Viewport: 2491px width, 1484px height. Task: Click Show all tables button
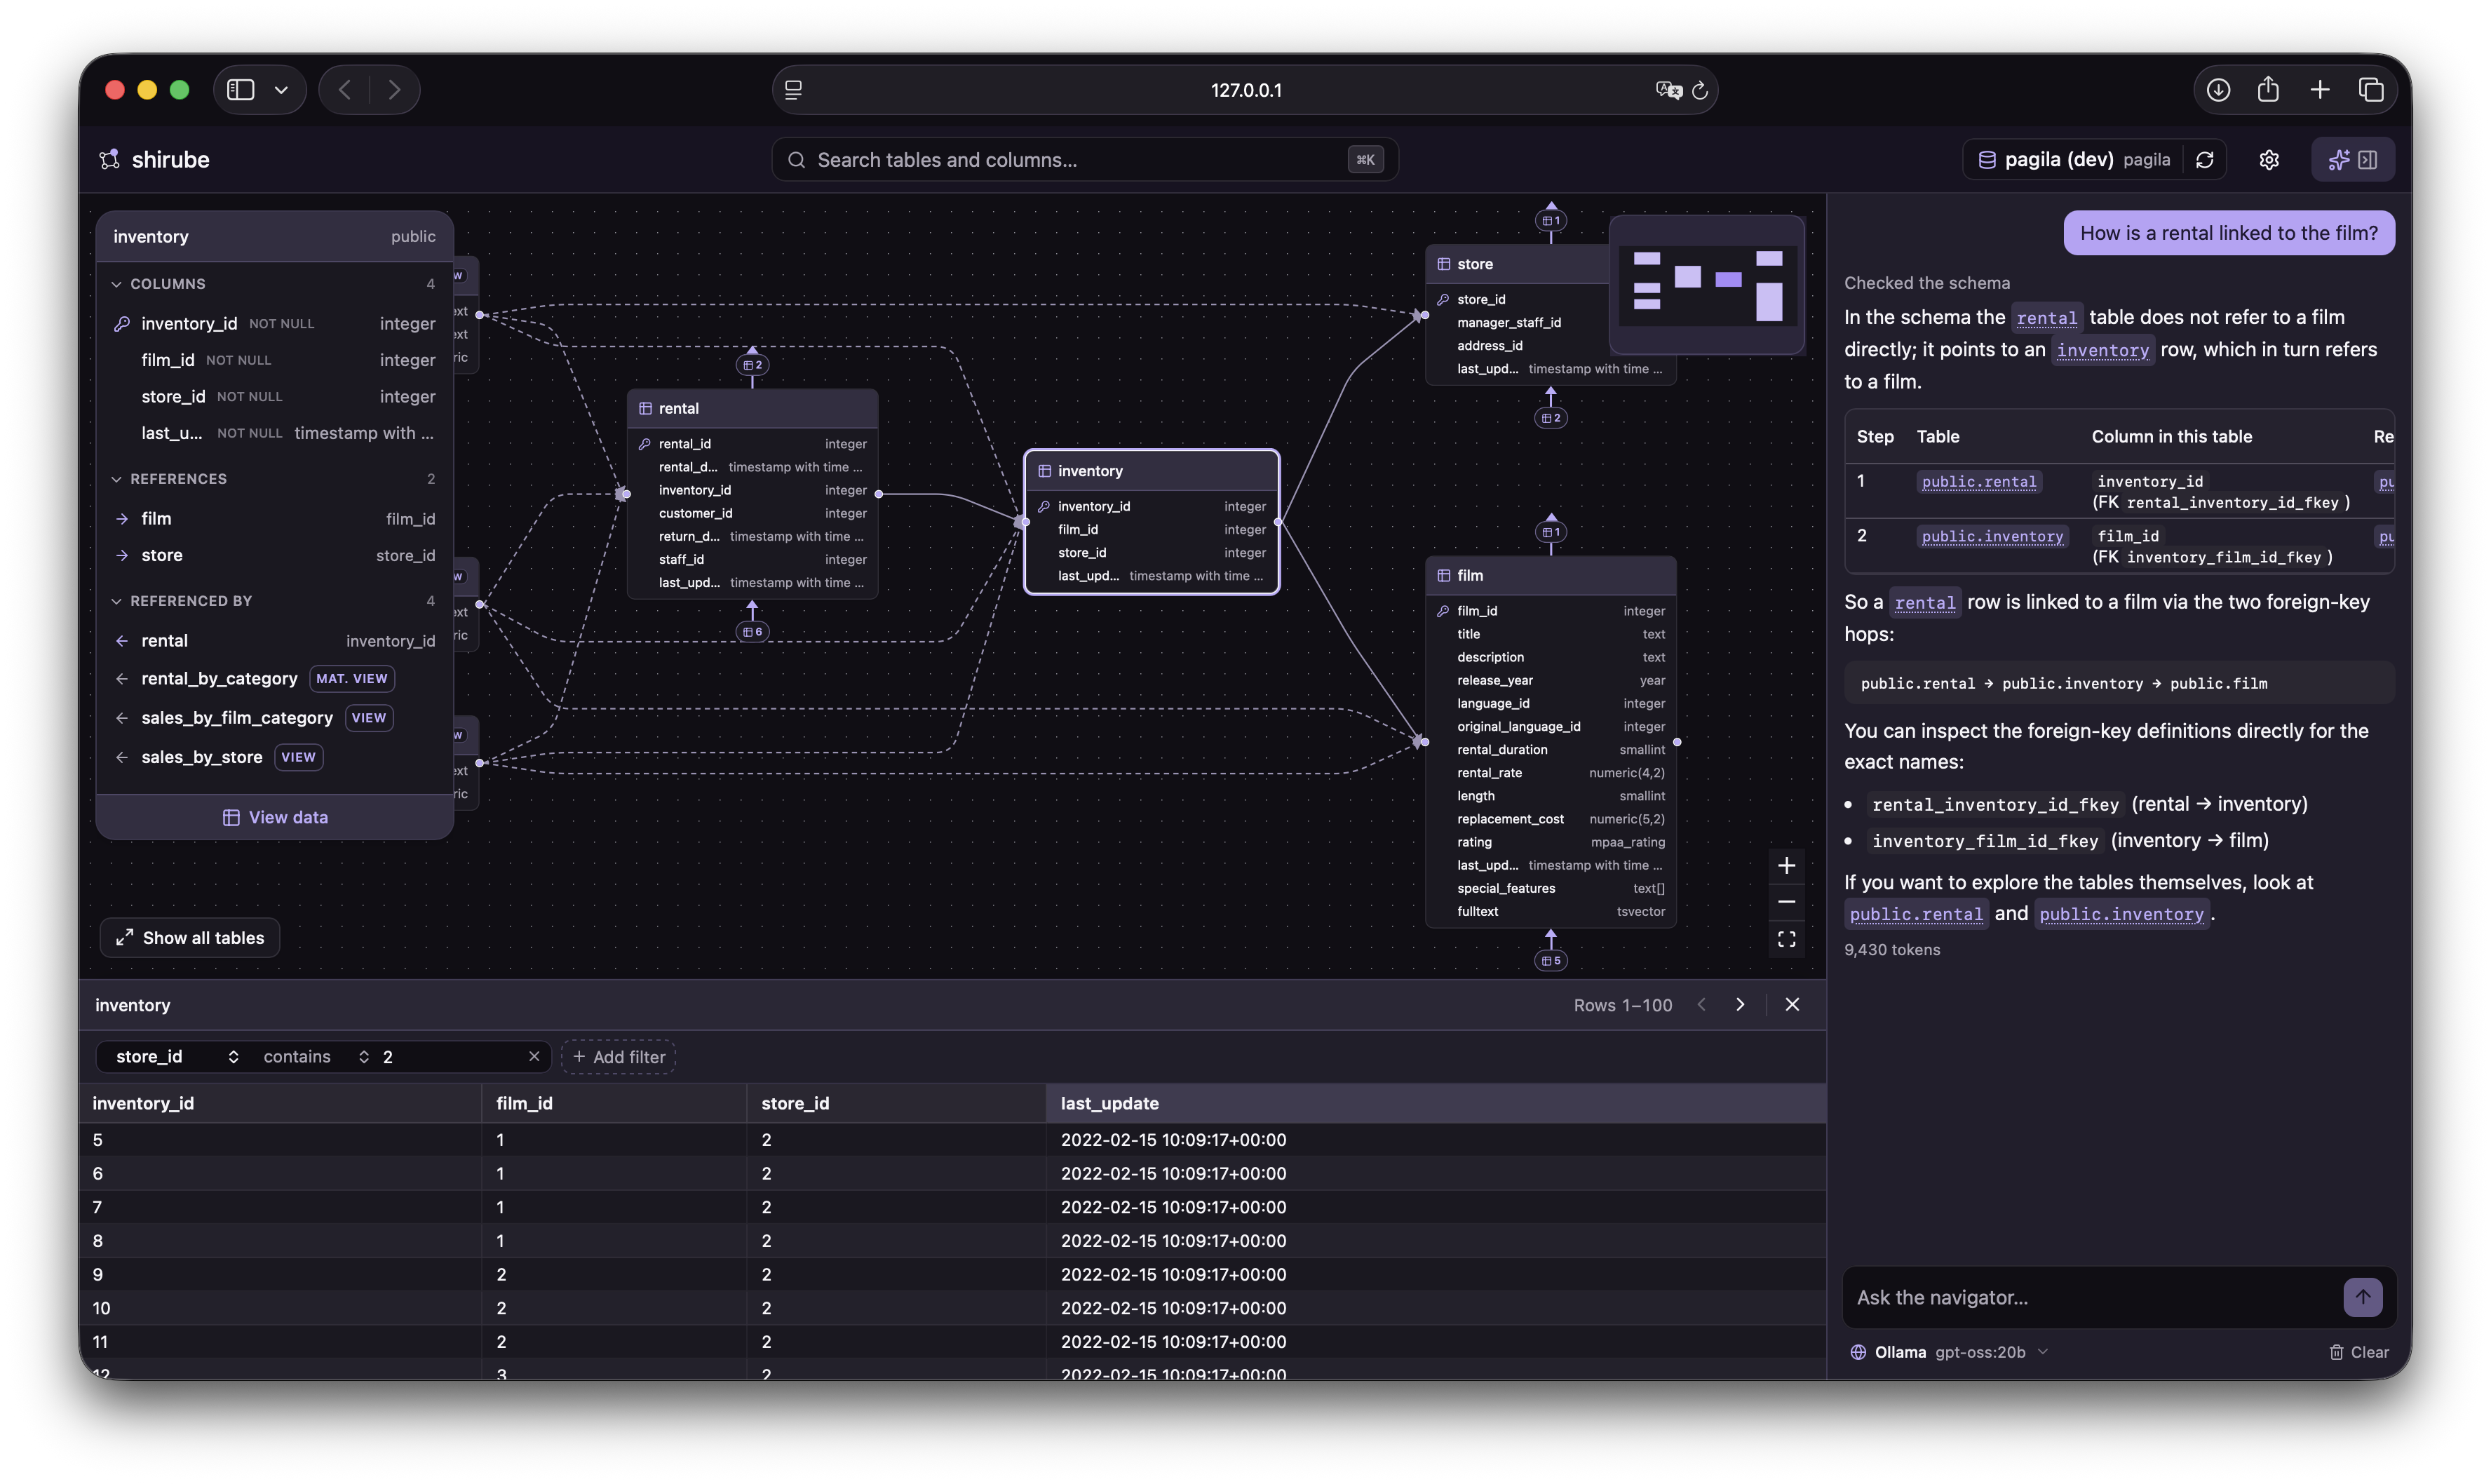click(x=190, y=938)
